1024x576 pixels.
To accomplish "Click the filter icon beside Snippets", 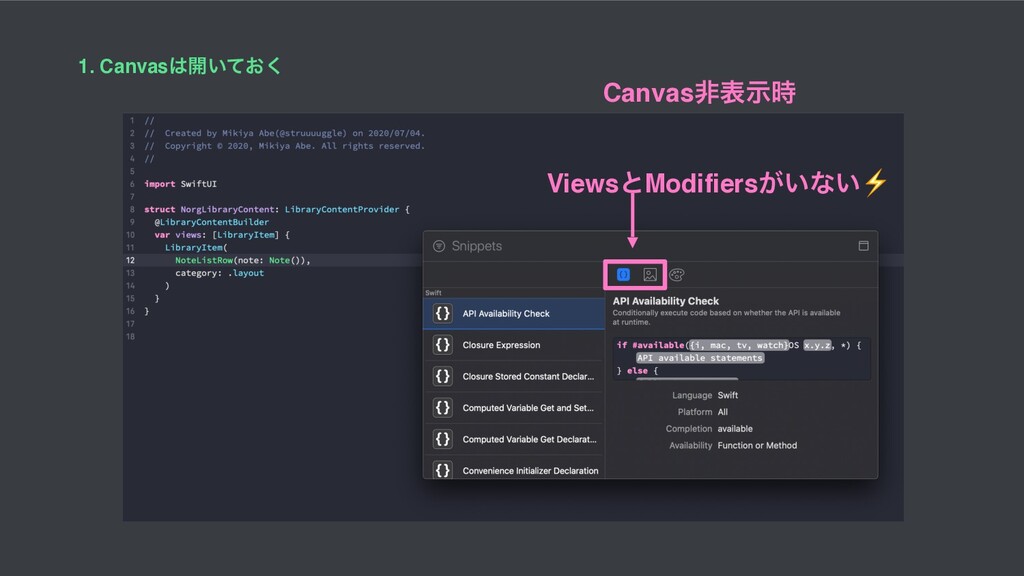I will (x=439, y=246).
